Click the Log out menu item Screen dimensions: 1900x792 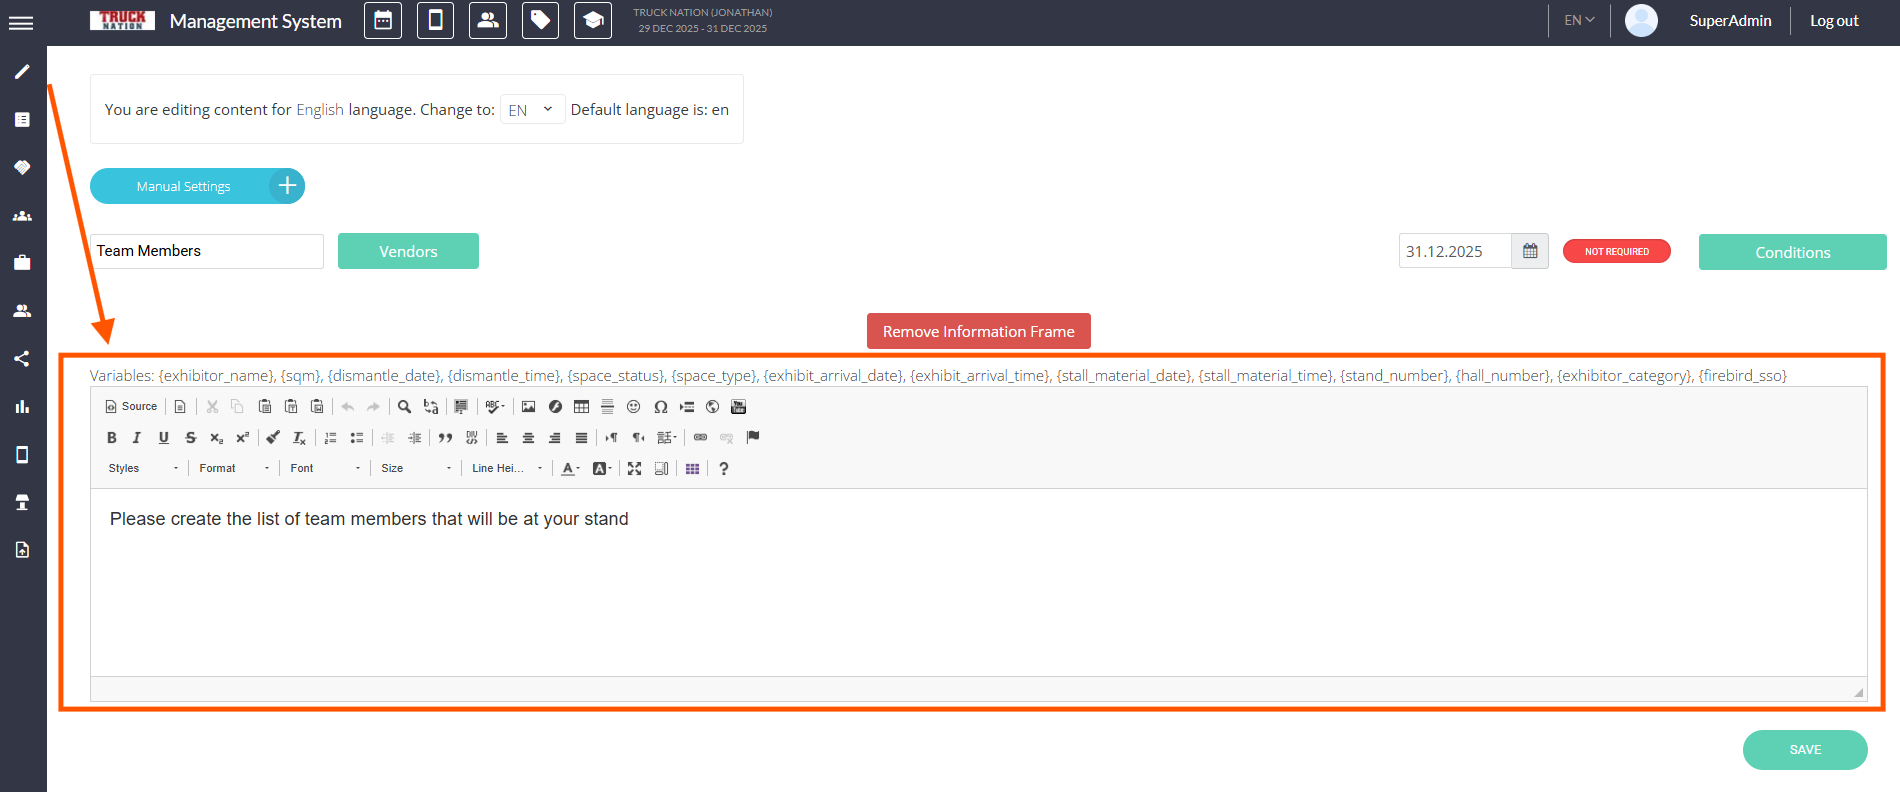1833,21
